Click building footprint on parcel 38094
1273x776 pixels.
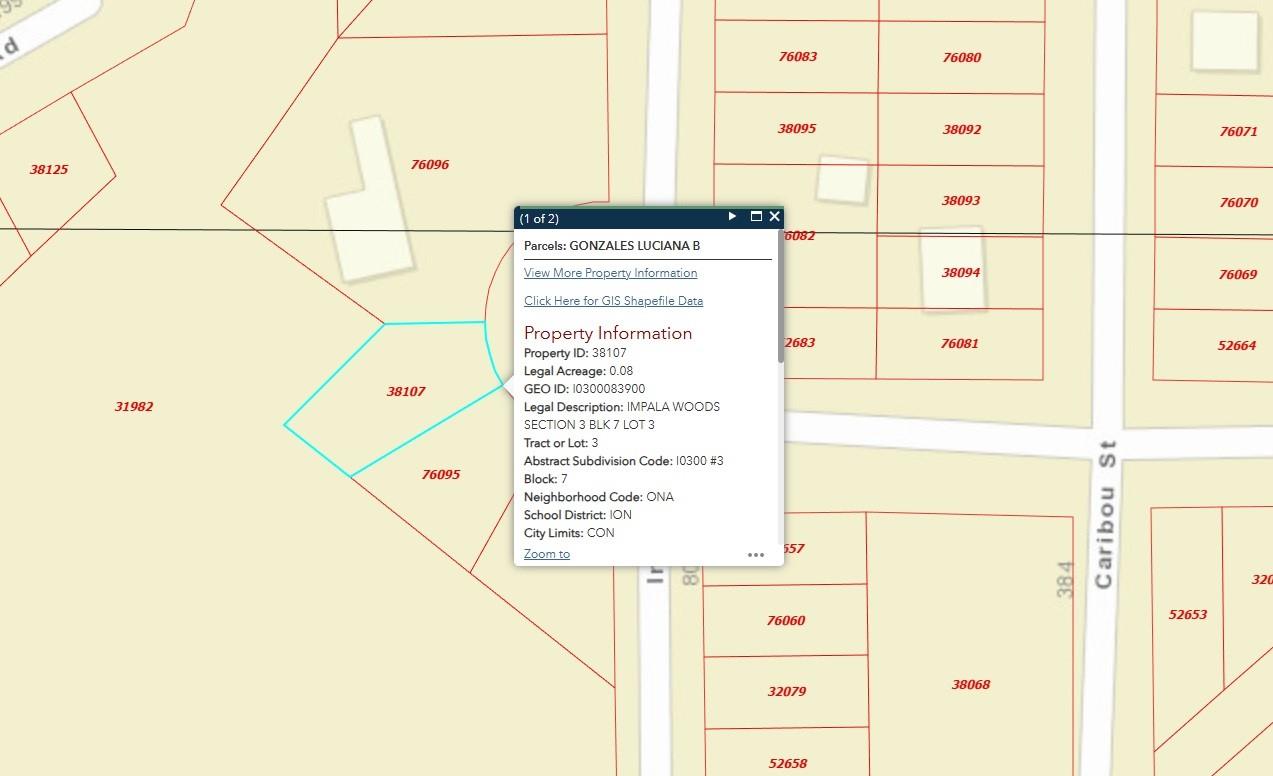(951, 268)
